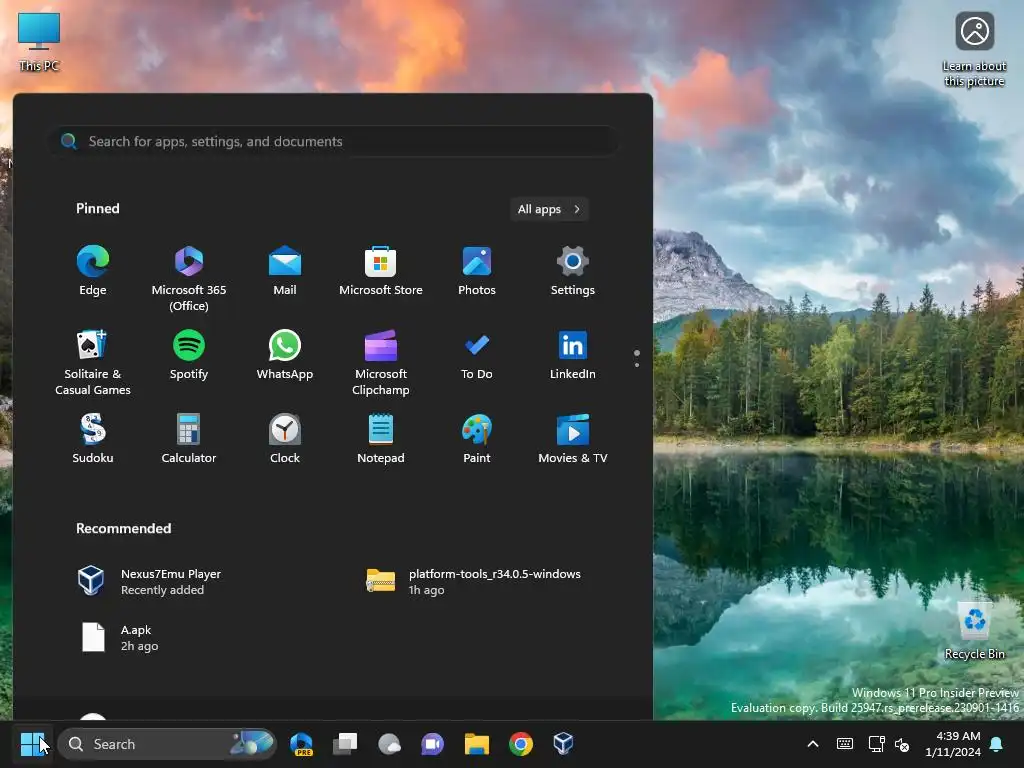Launch Microsoft 365 (Office) app

pyautogui.click(x=189, y=278)
